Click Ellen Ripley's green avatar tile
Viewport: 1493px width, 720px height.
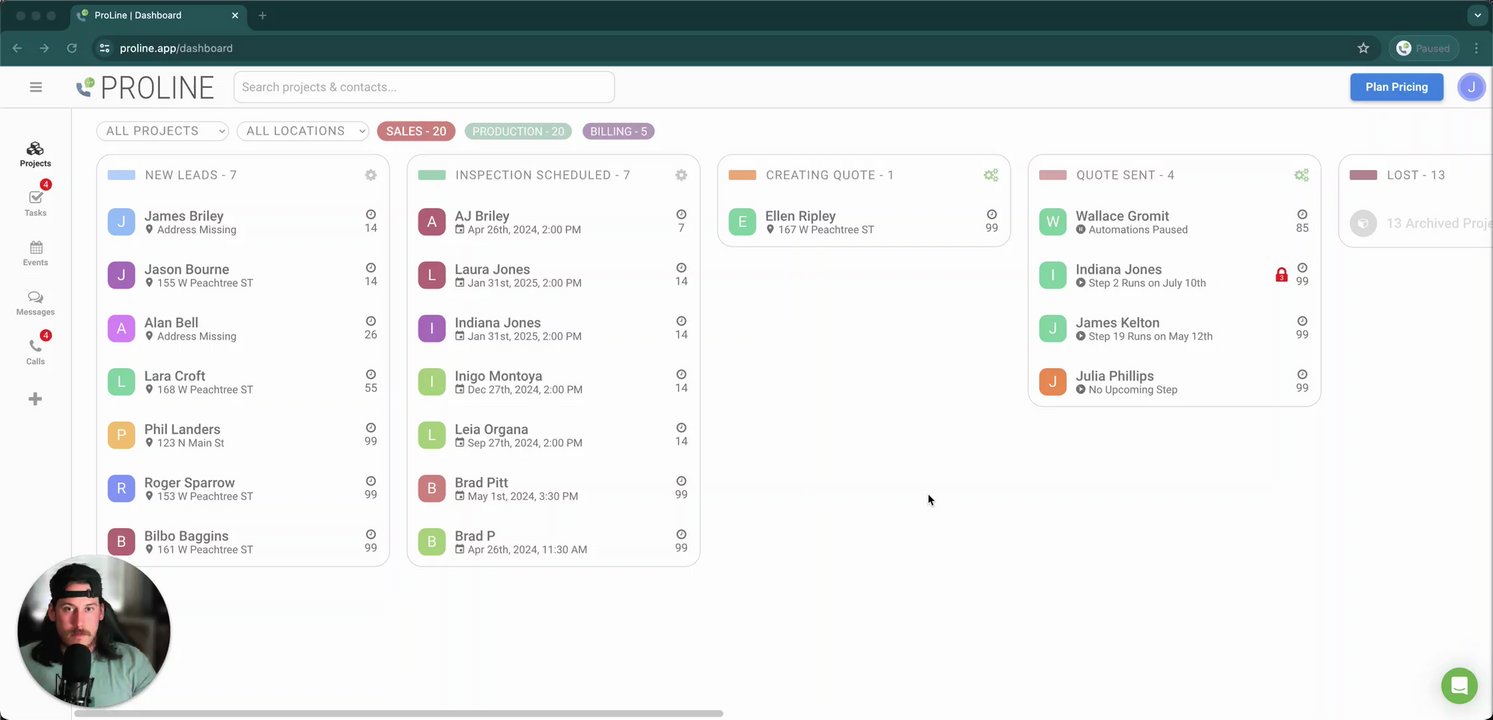(742, 222)
